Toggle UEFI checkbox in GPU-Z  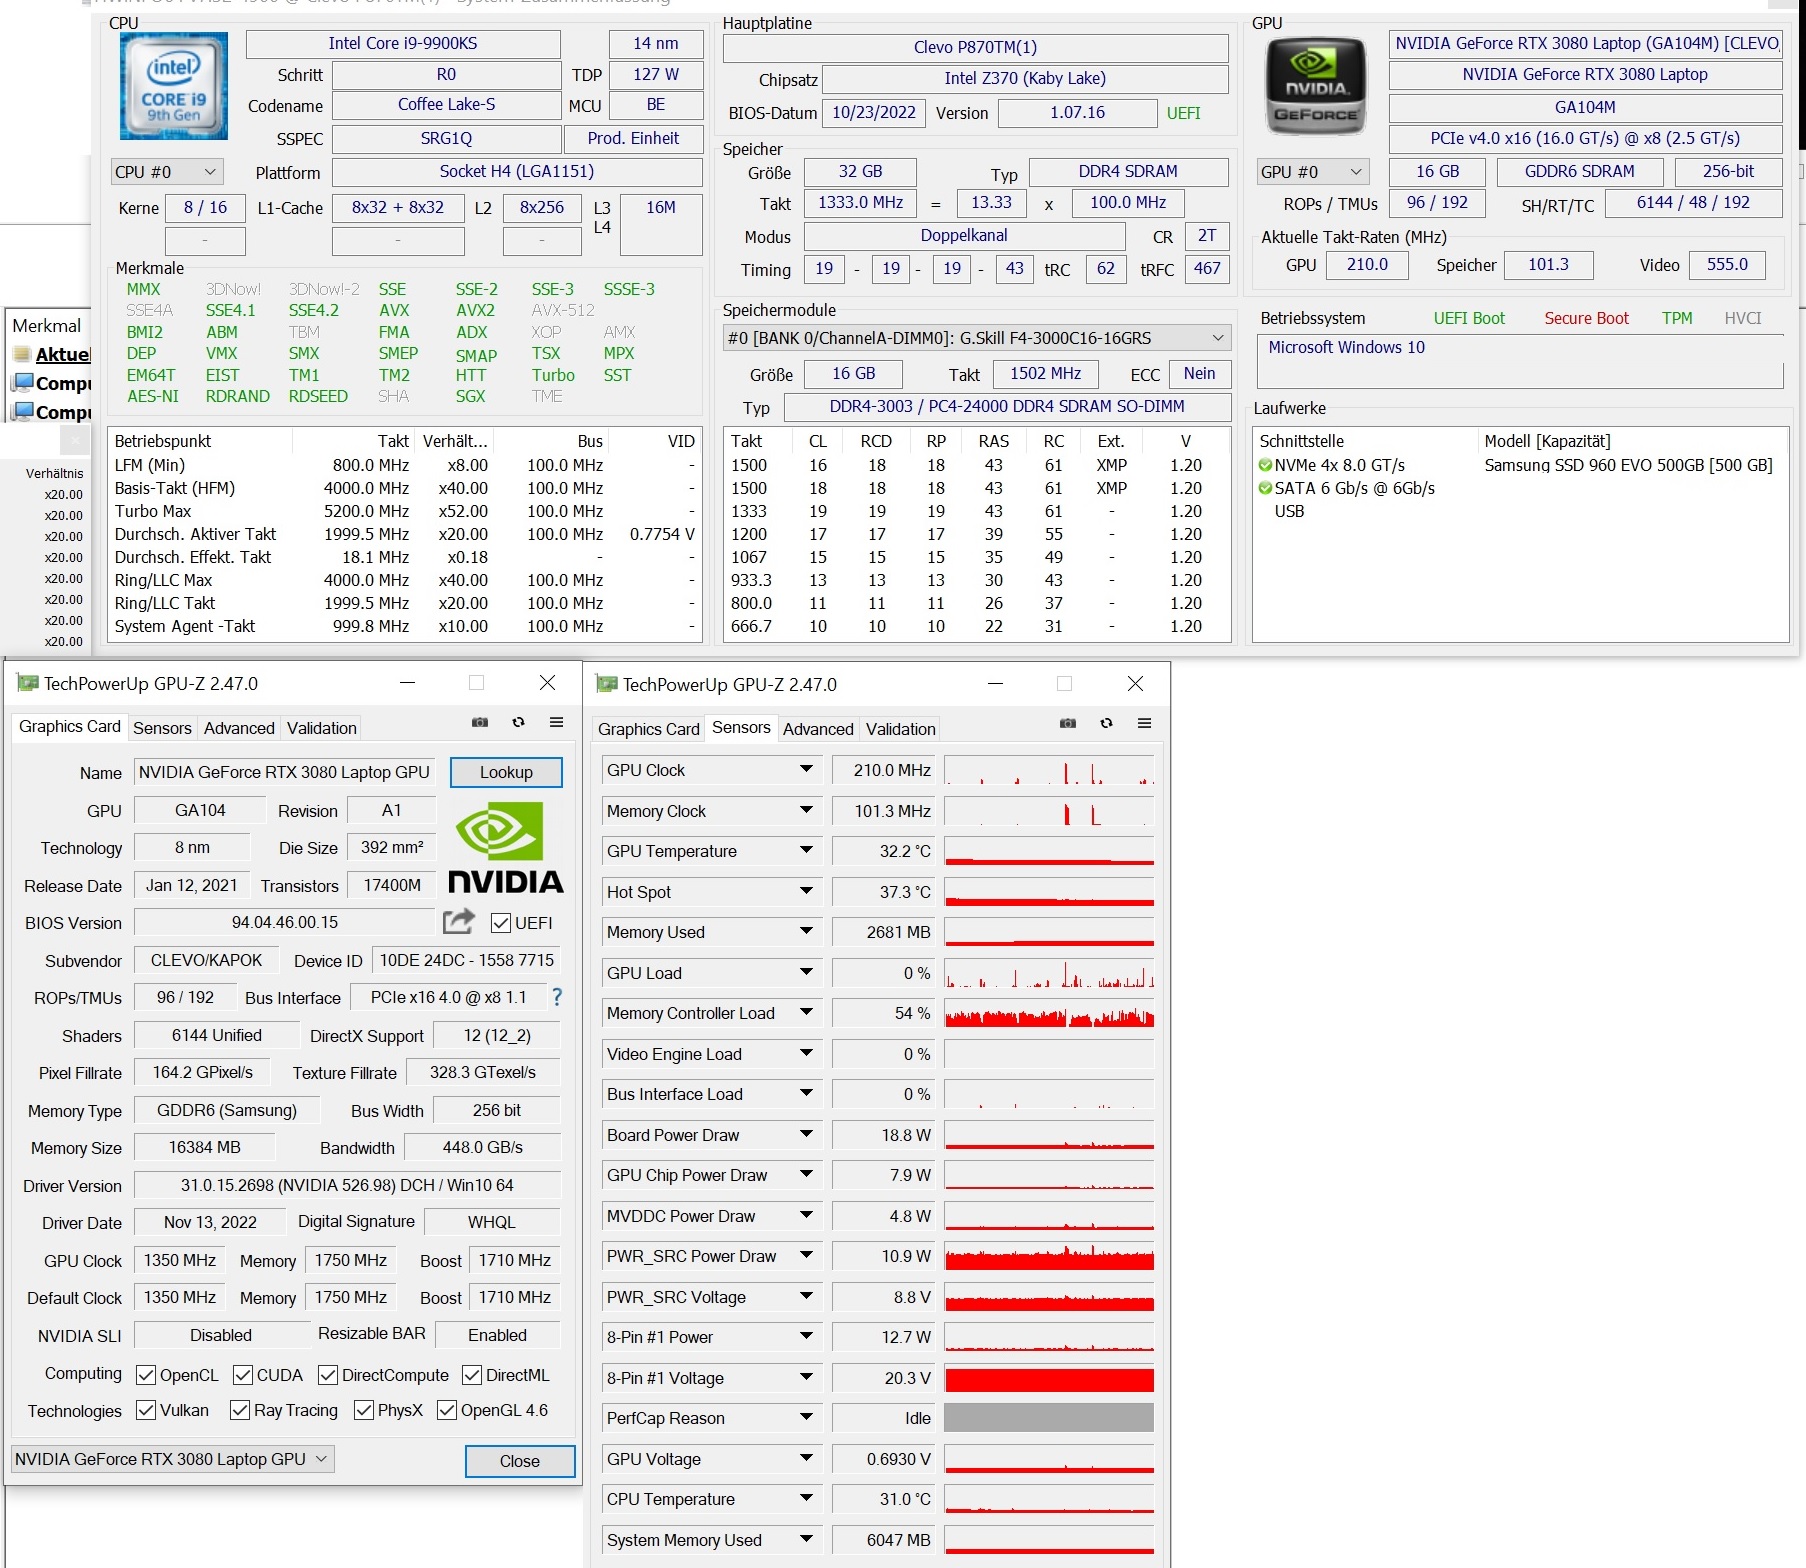pyautogui.click(x=501, y=923)
